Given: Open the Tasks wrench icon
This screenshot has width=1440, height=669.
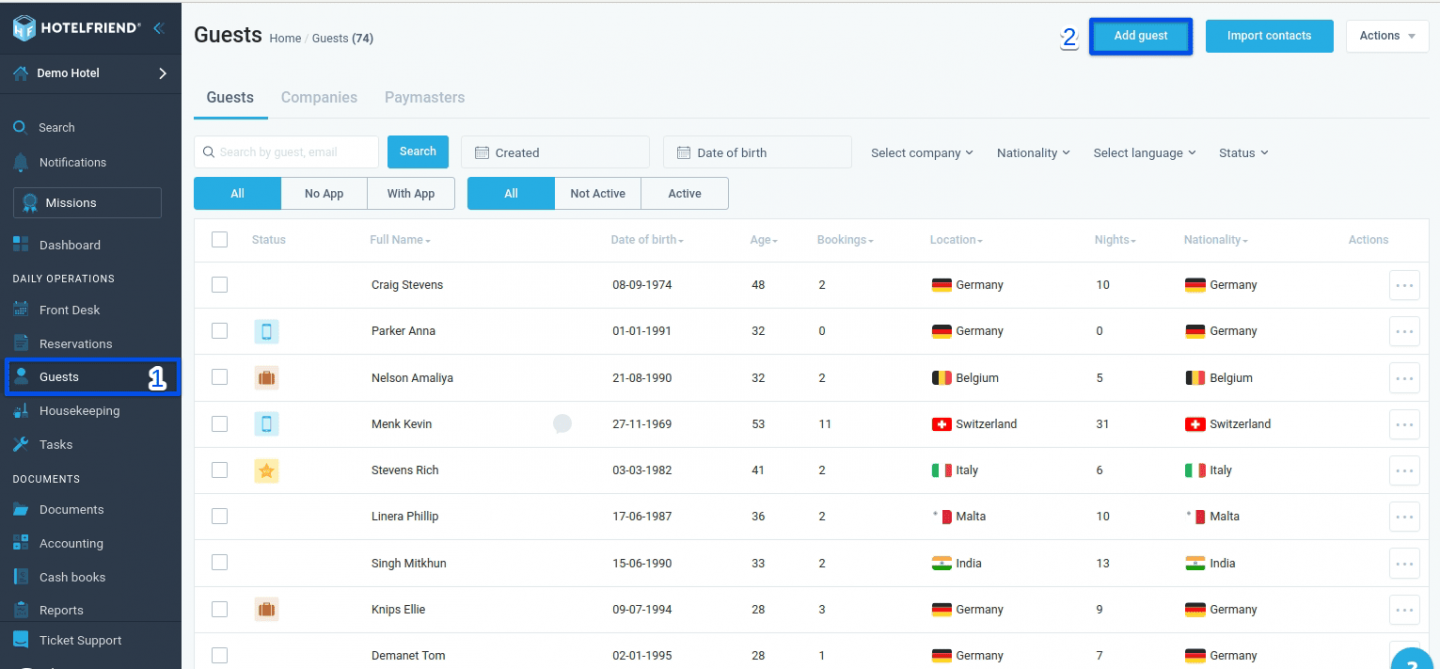Looking at the screenshot, I should 20,444.
